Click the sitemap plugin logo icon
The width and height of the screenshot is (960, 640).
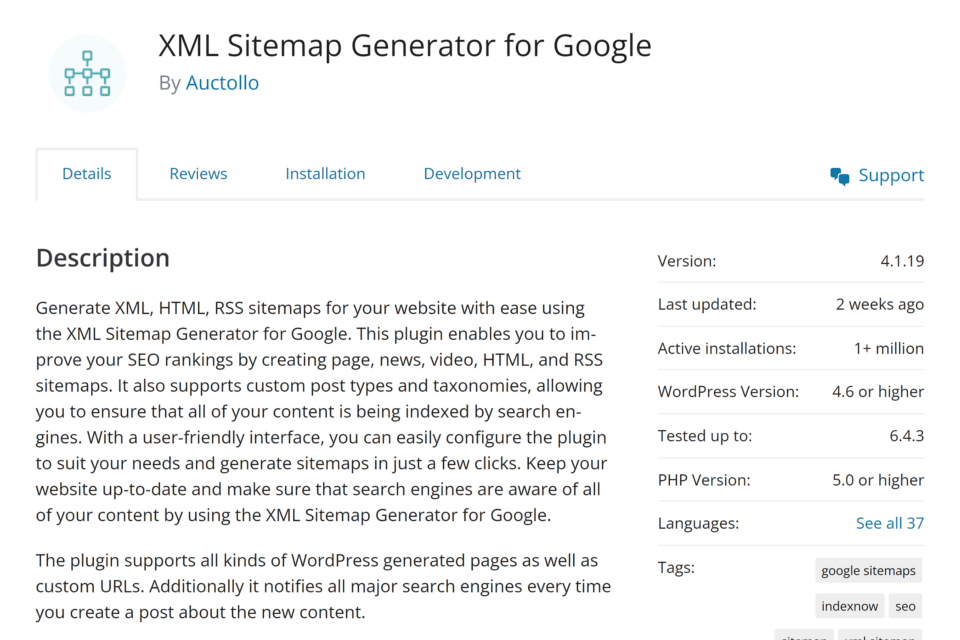pyautogui.click(x=87, y=73)
